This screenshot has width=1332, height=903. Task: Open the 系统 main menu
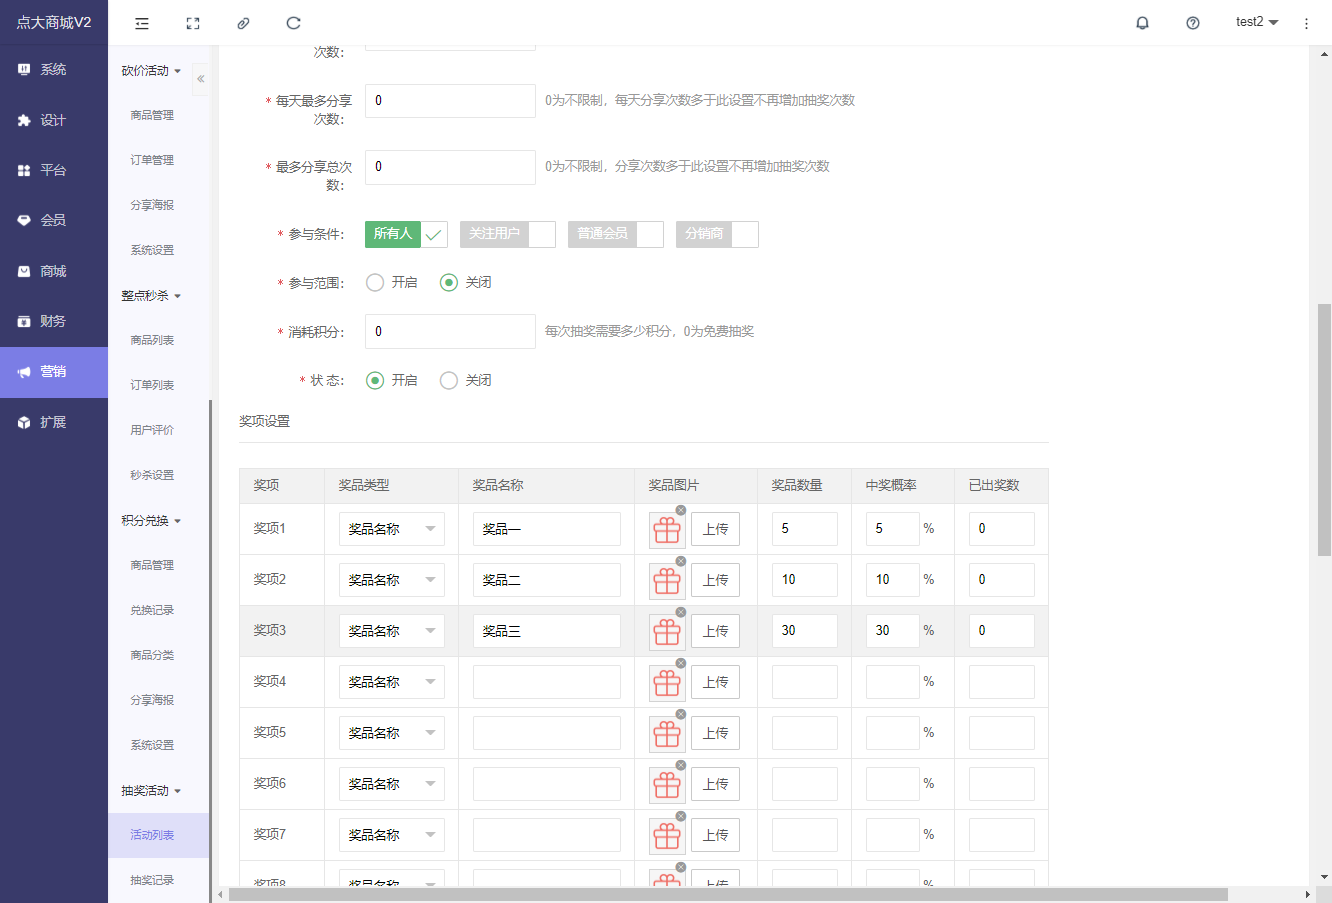(x=54, y=70)
